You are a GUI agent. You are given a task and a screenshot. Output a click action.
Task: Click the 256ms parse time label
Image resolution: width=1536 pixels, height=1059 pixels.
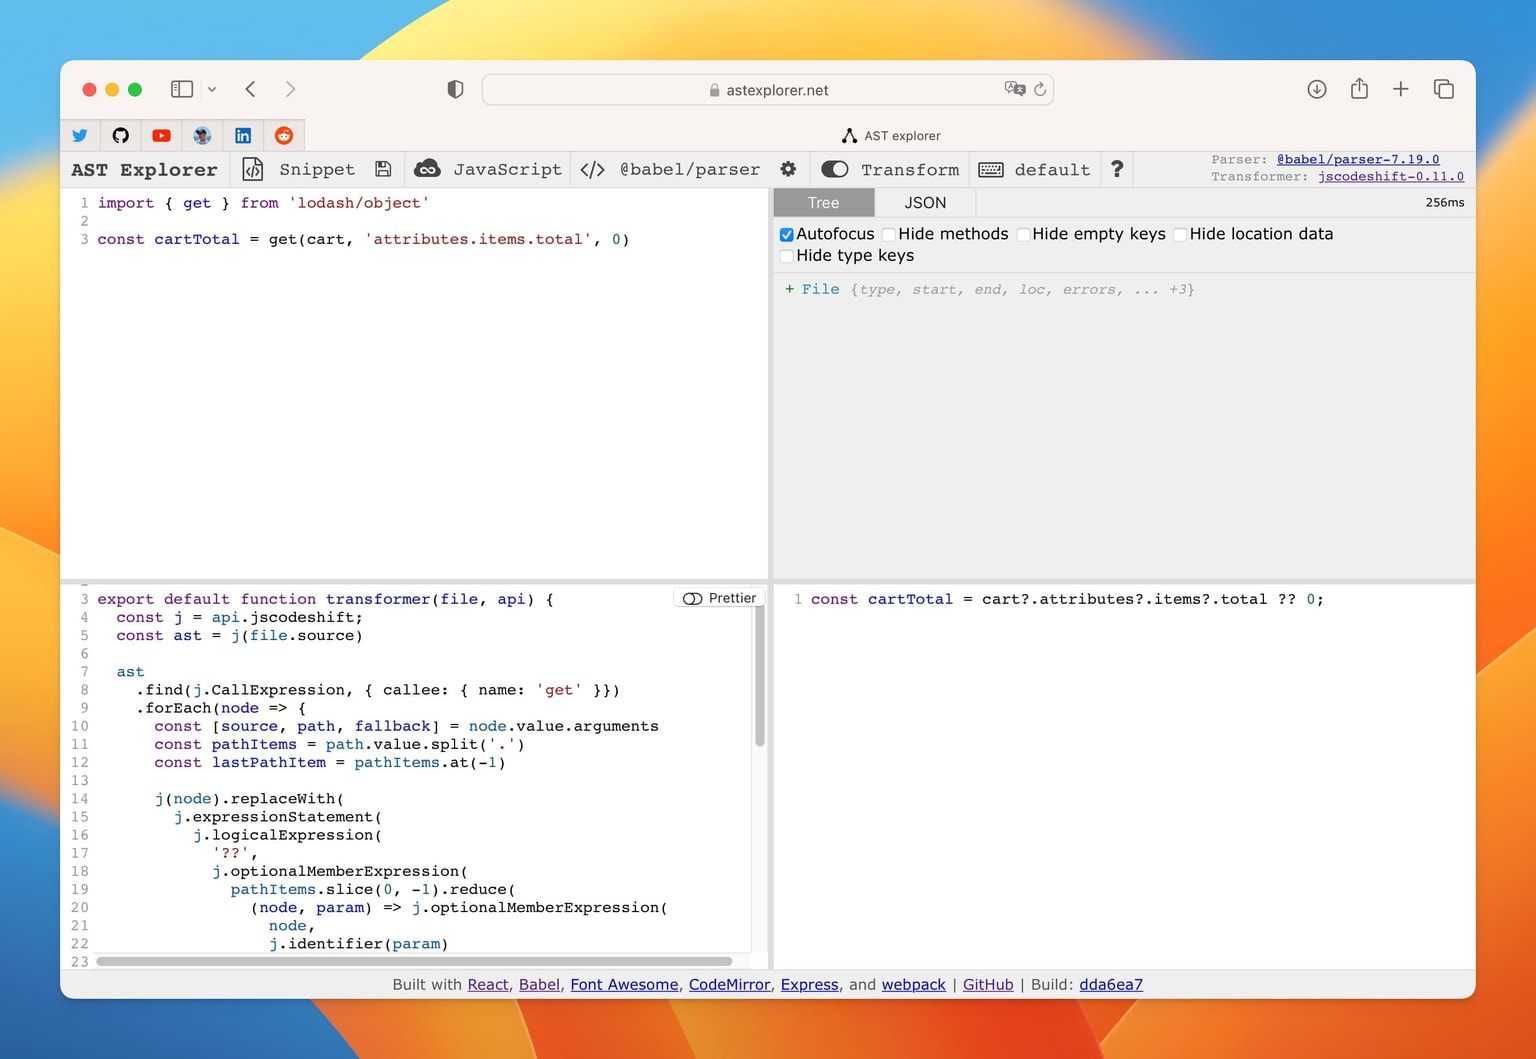tap(1444, 202)
